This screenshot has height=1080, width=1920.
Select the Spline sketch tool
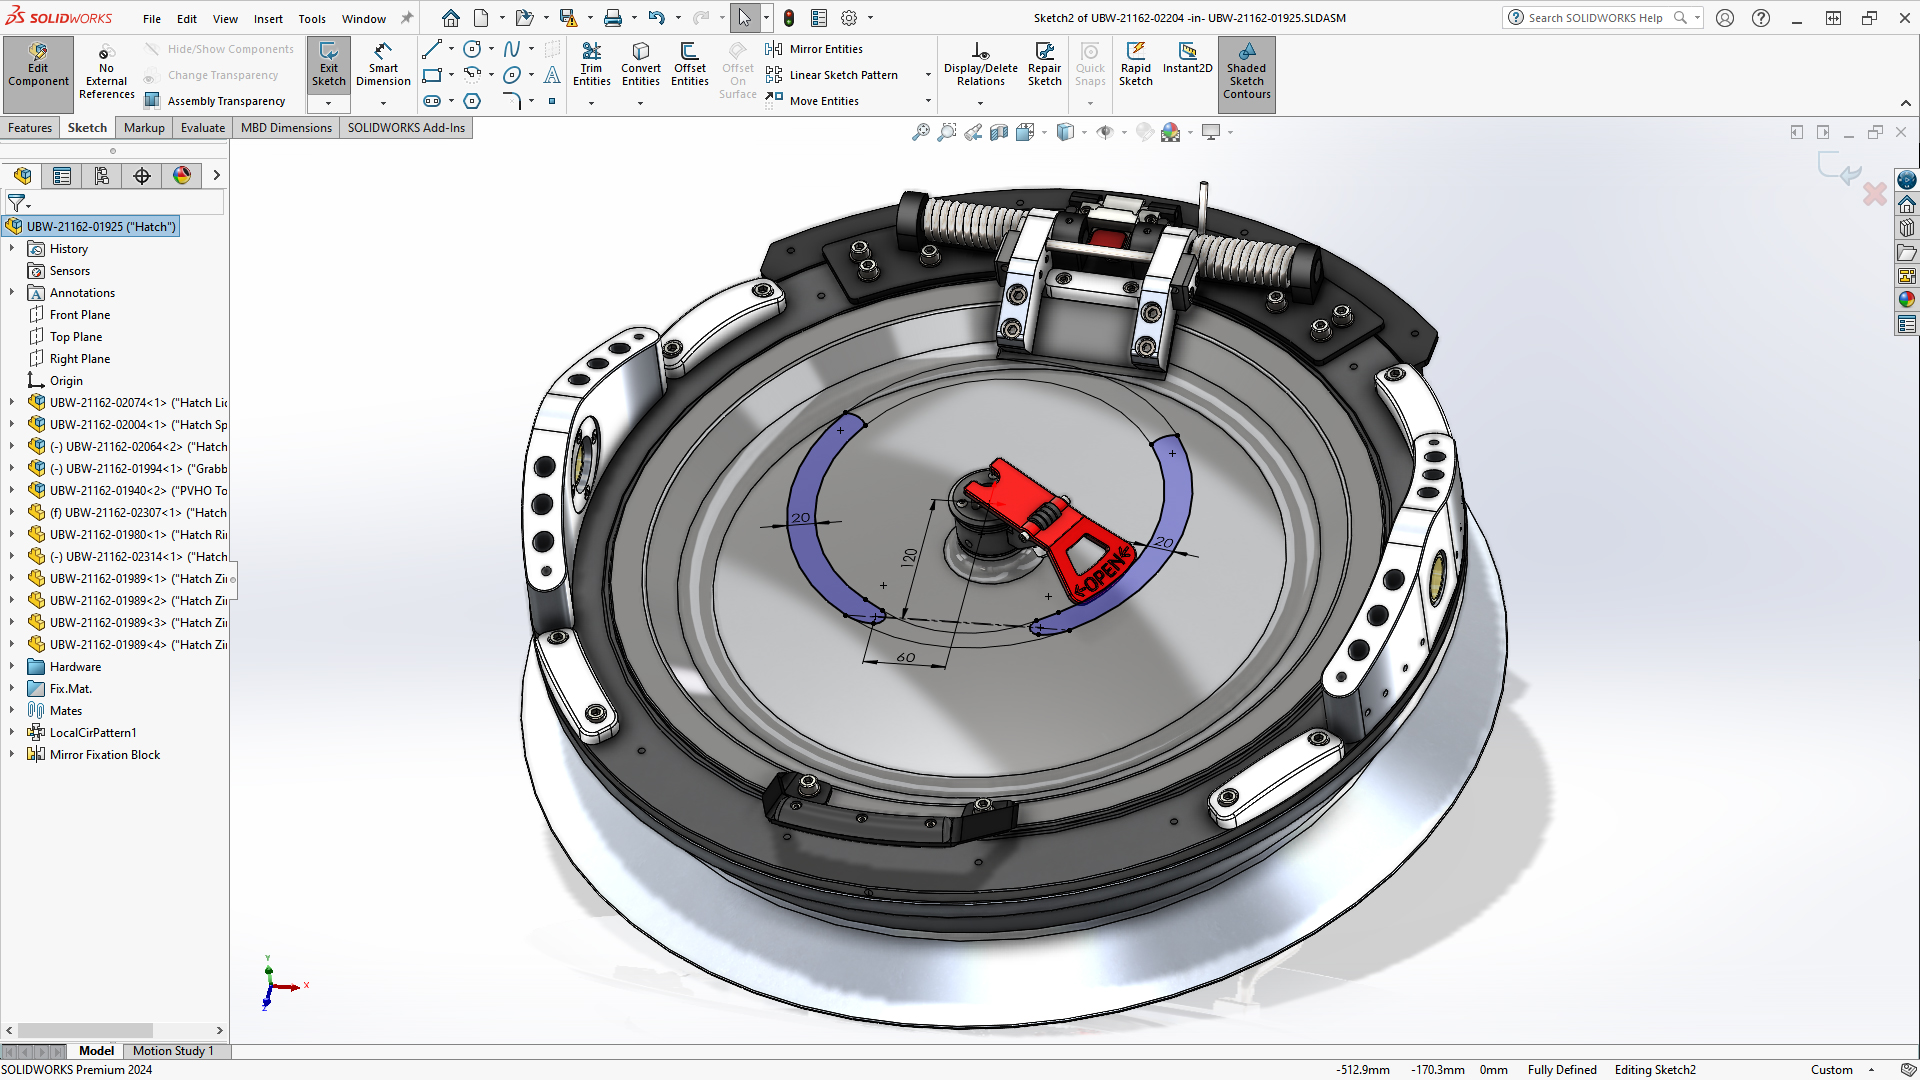[512, 49]
